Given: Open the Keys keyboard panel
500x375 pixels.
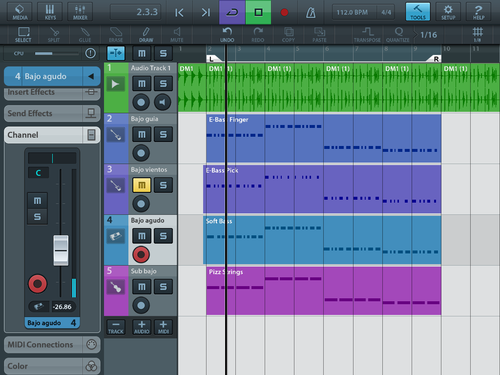Looking at the screenshot, I should pos(50,12).
